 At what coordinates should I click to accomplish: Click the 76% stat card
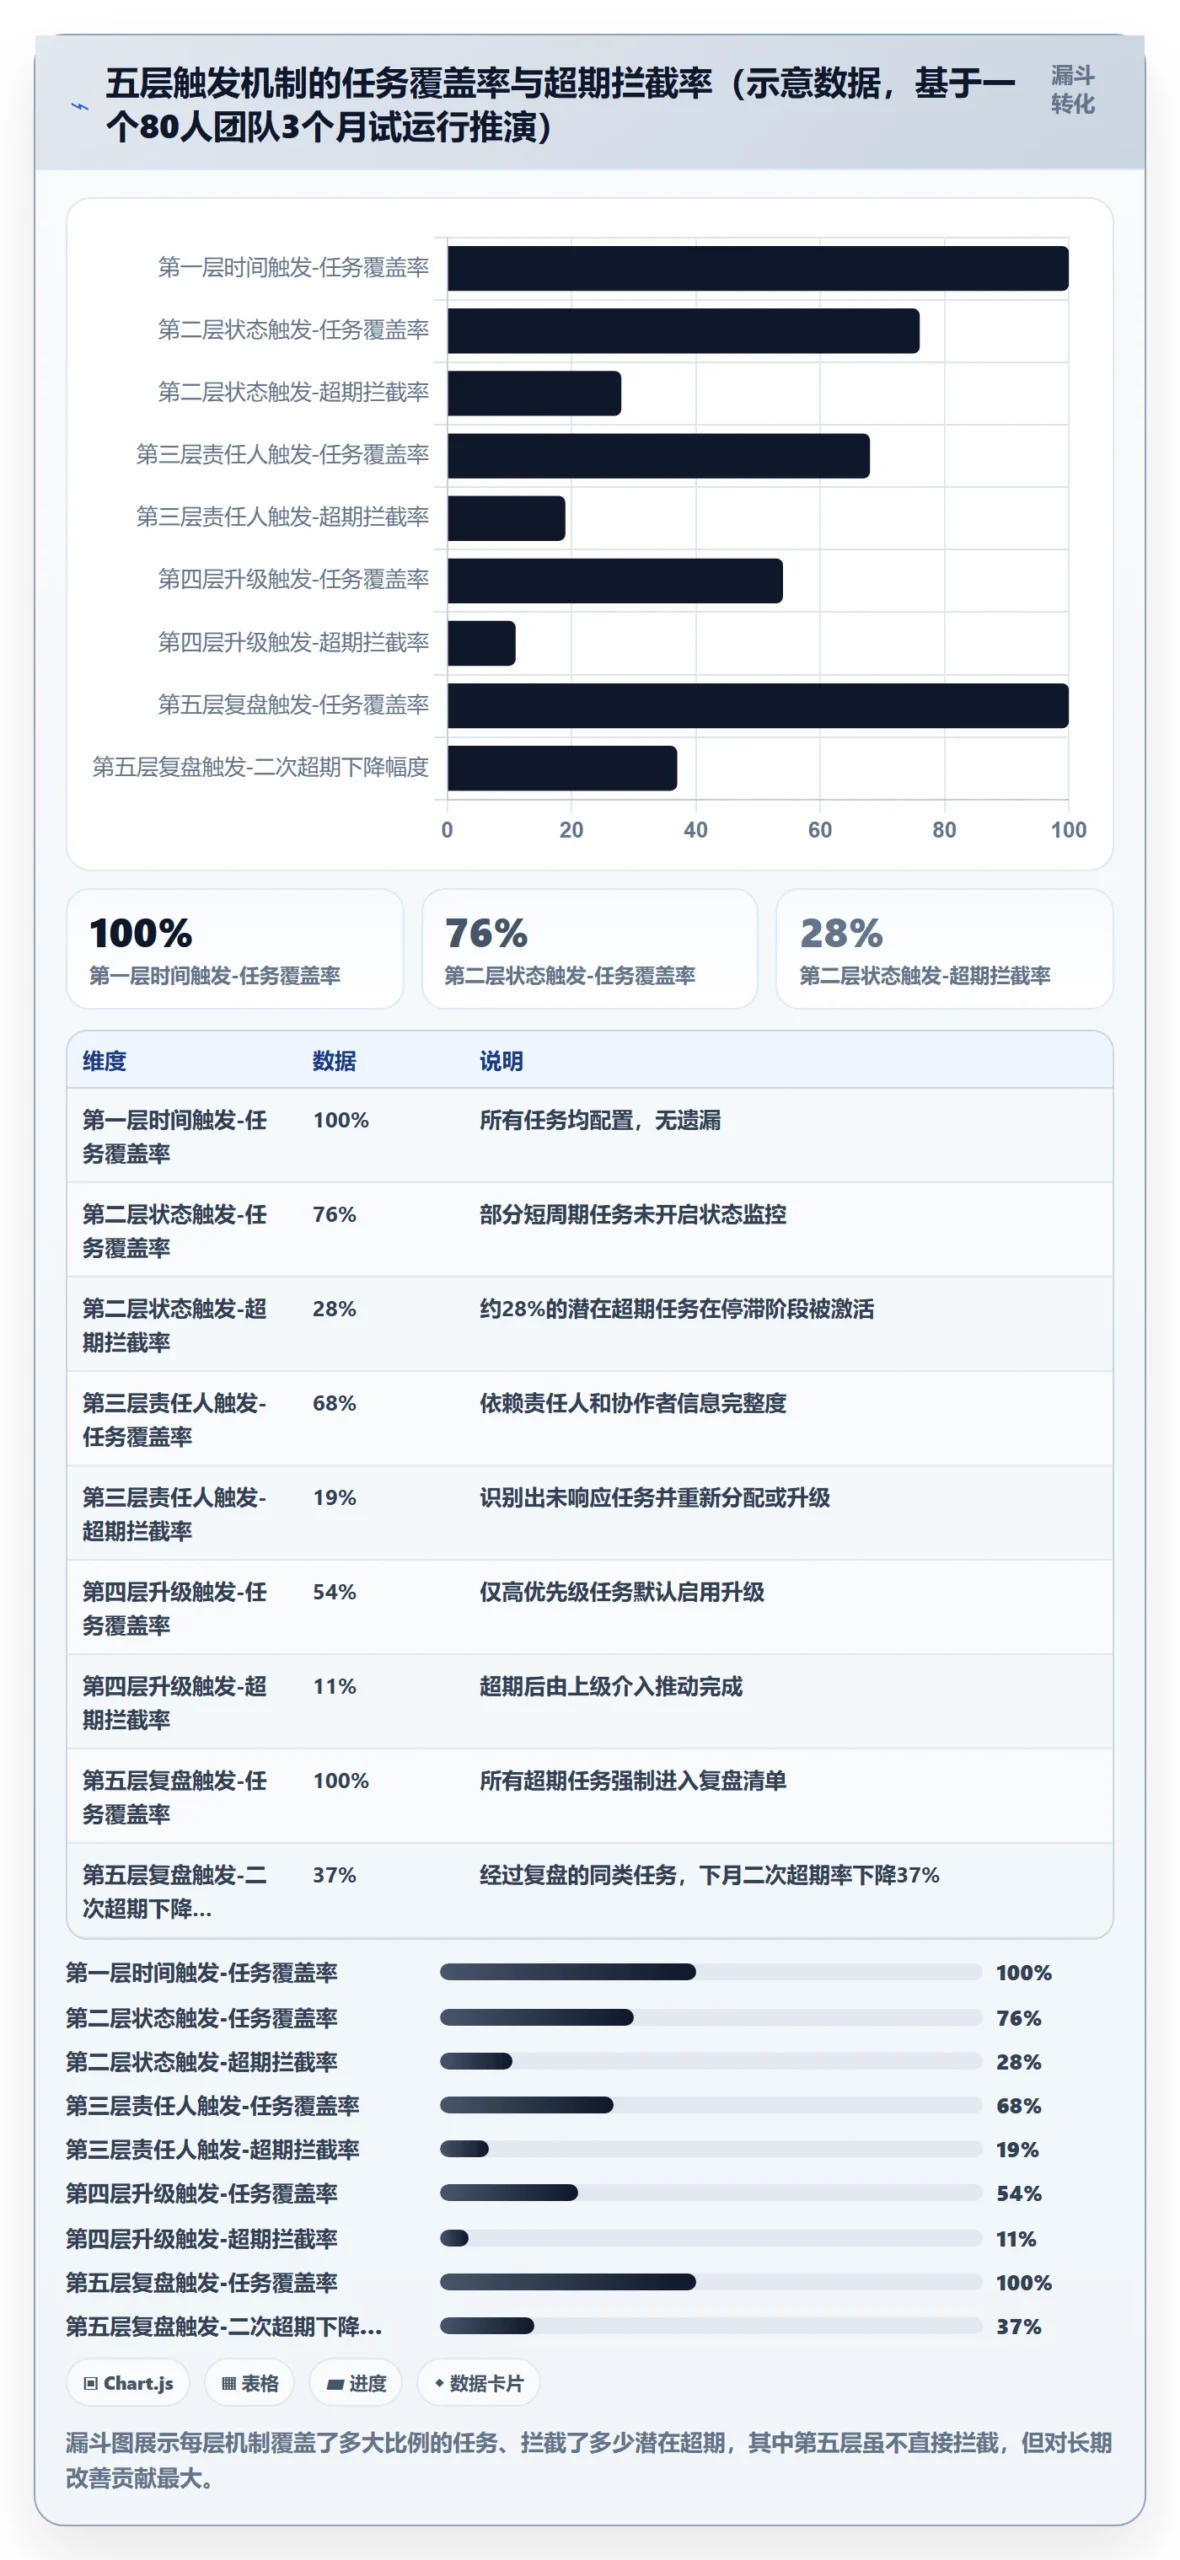coord(590,949)
